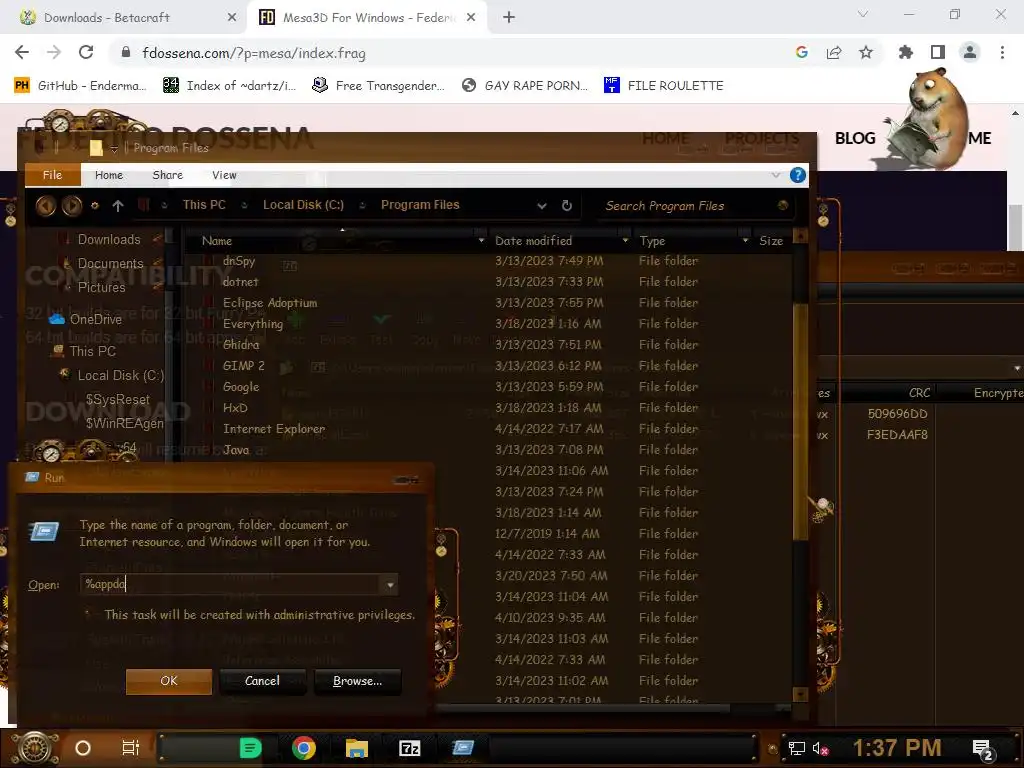
Task: Reload the fdossena.com page
Action: tap(86, 53)
